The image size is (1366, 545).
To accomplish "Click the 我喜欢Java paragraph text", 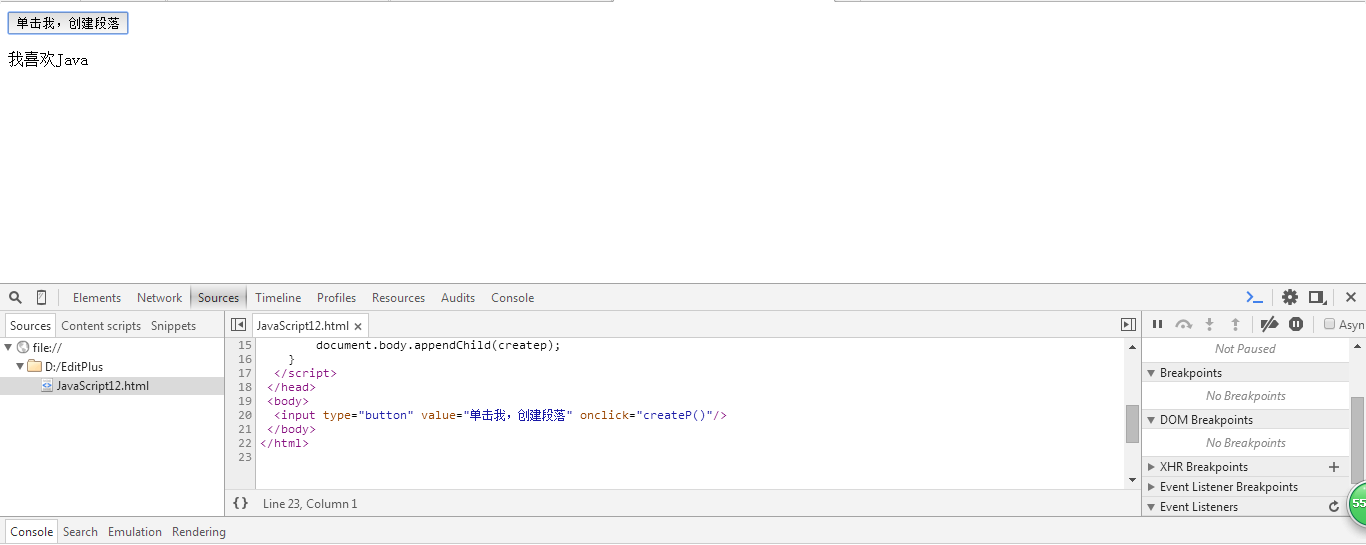I will (48, 60).
